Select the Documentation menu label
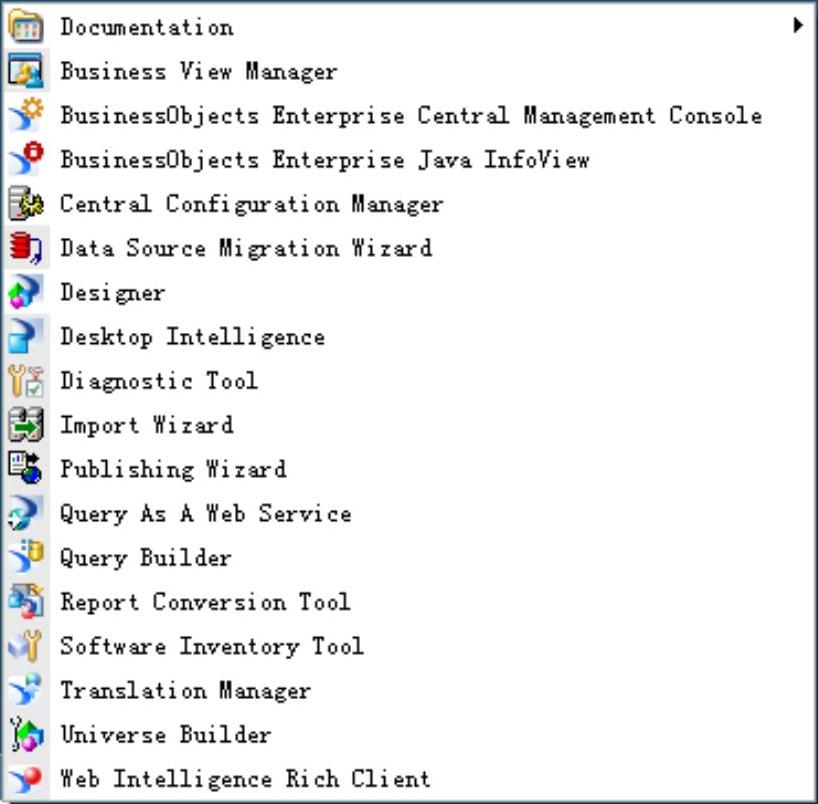The width and height of the screenshot is (818, 804). click(147, 27)
